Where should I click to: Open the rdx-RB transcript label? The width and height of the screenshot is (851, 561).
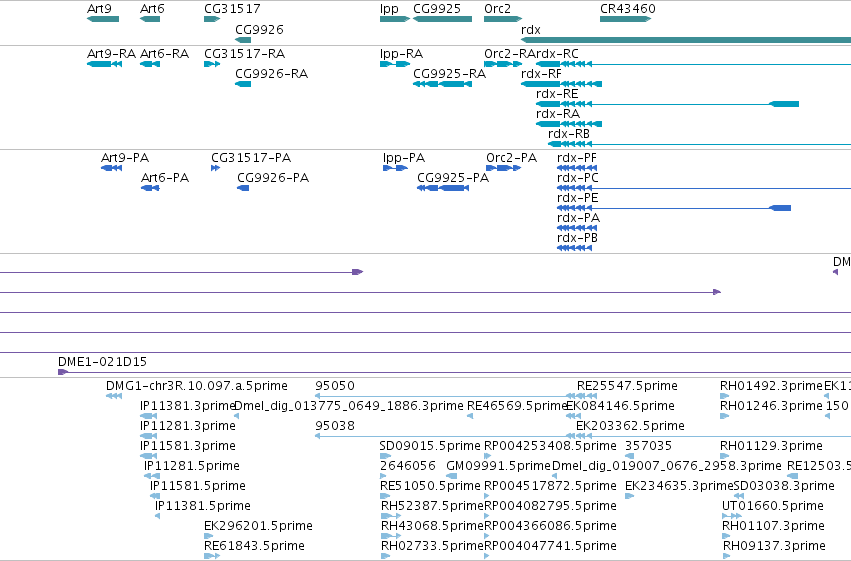[x=569, y=134]
